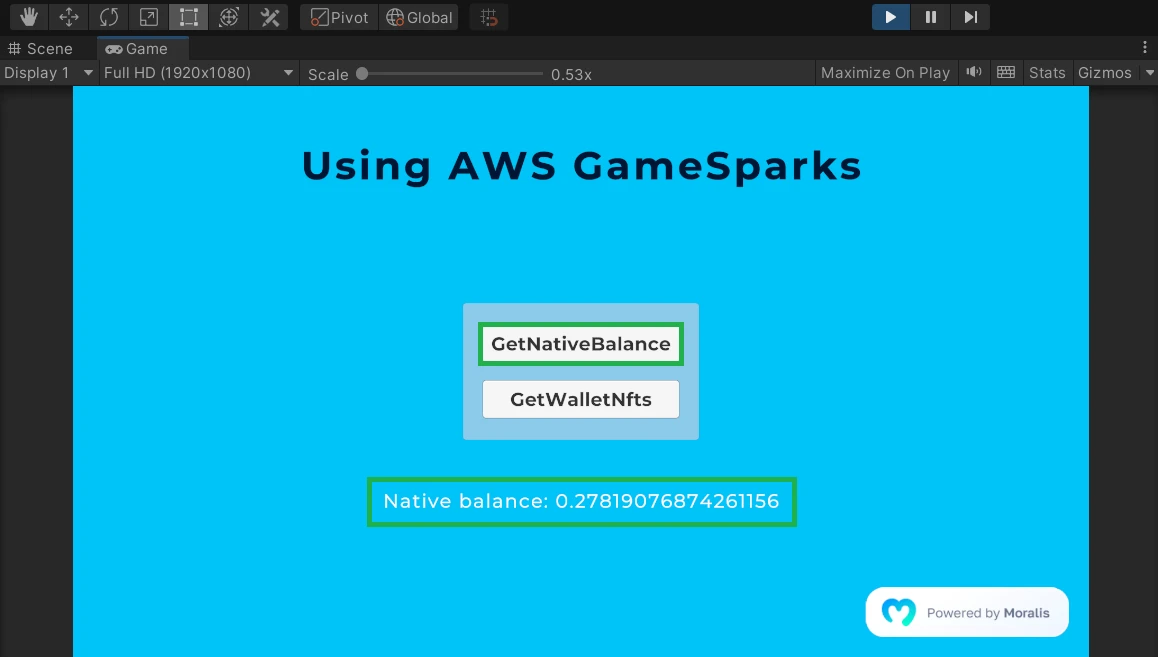1158x657 pixels.
Task: Pause the game with the Pause button
Action: point(930,17)
